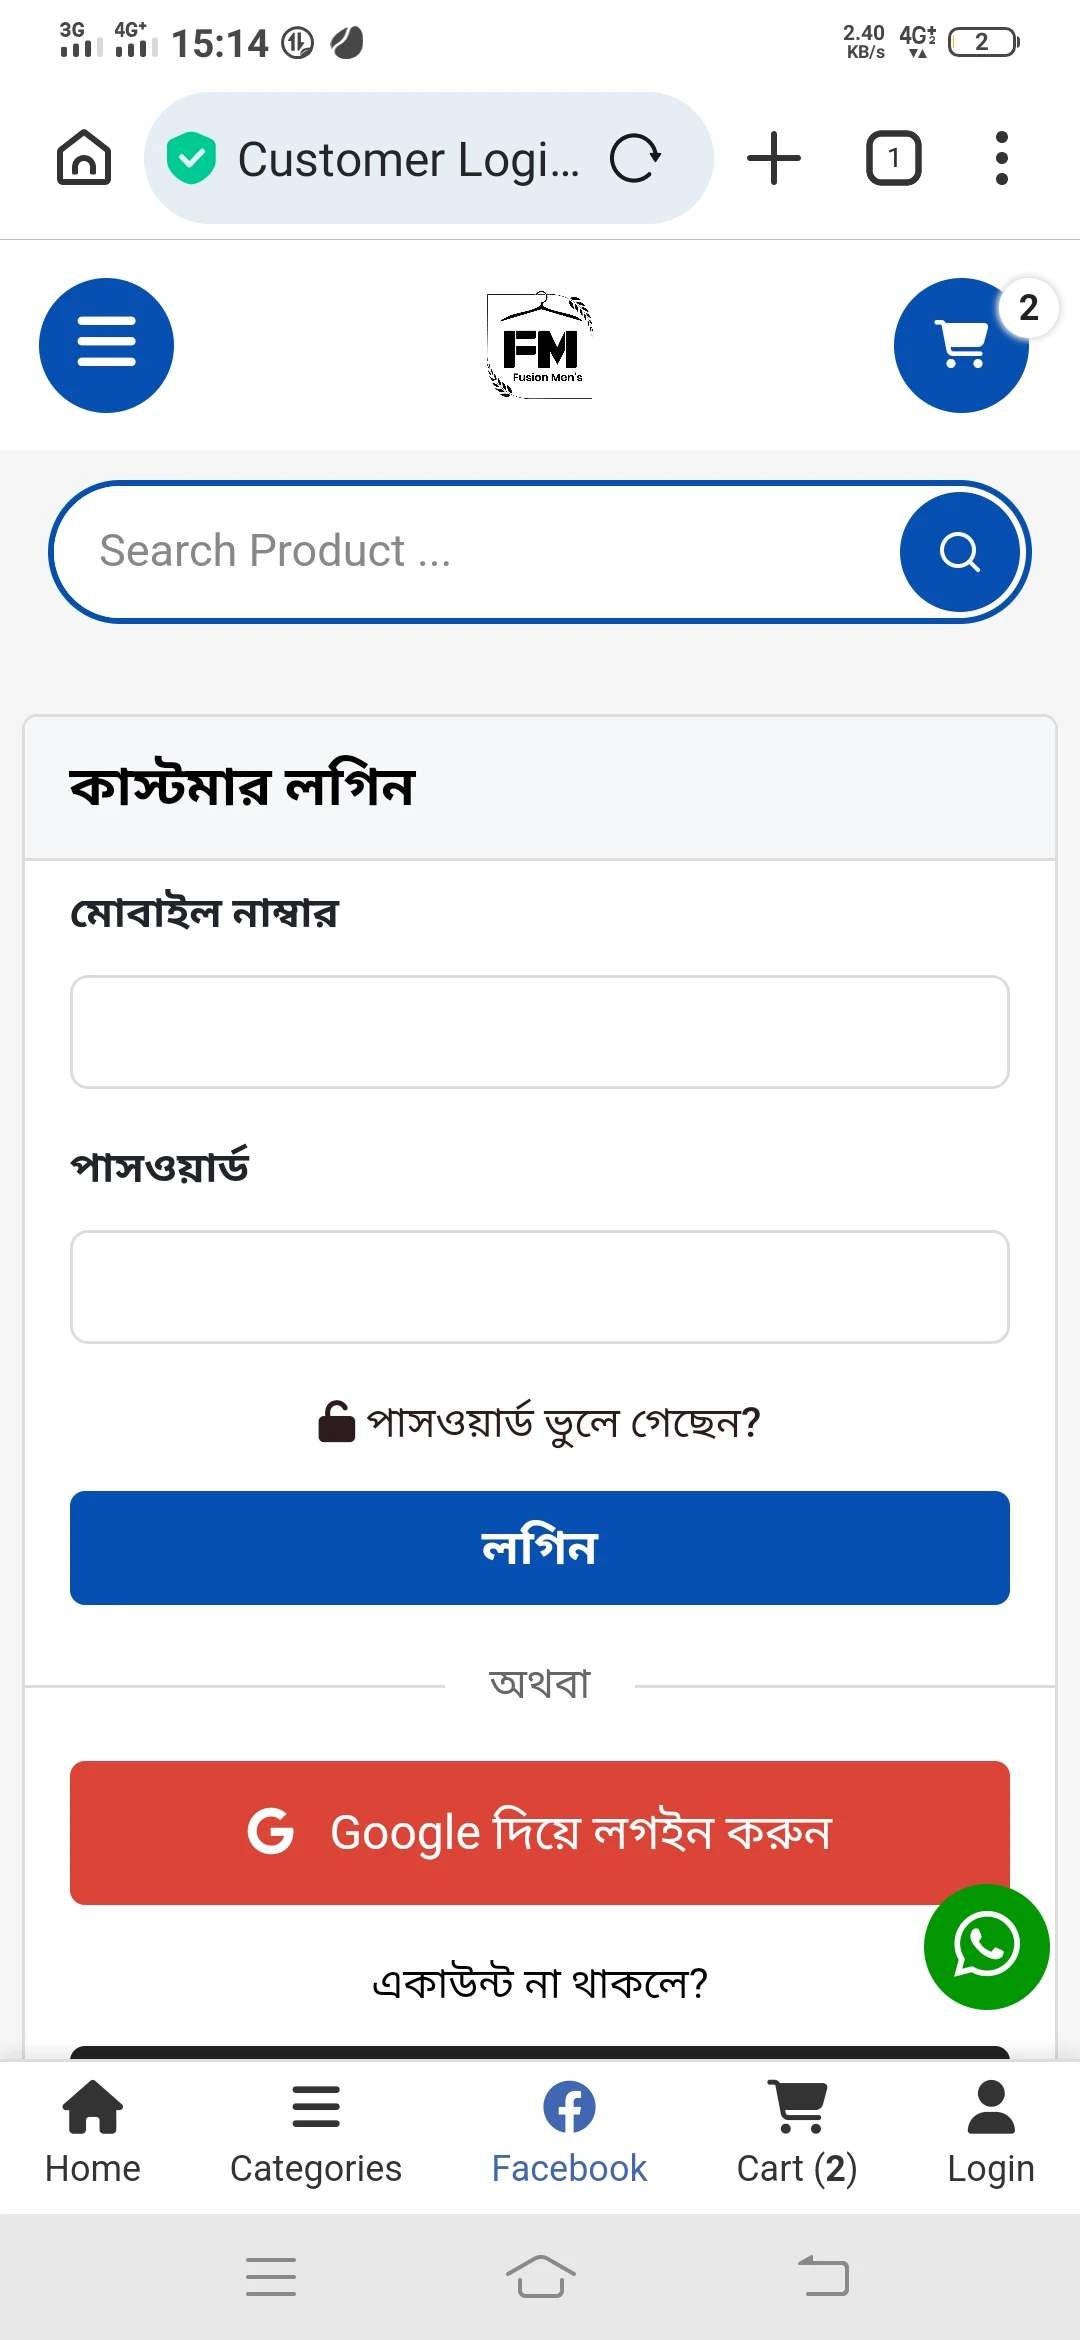1080x2340 pixels.
Task: Sign in with the Google button
Action: (x=540, y=1832)
